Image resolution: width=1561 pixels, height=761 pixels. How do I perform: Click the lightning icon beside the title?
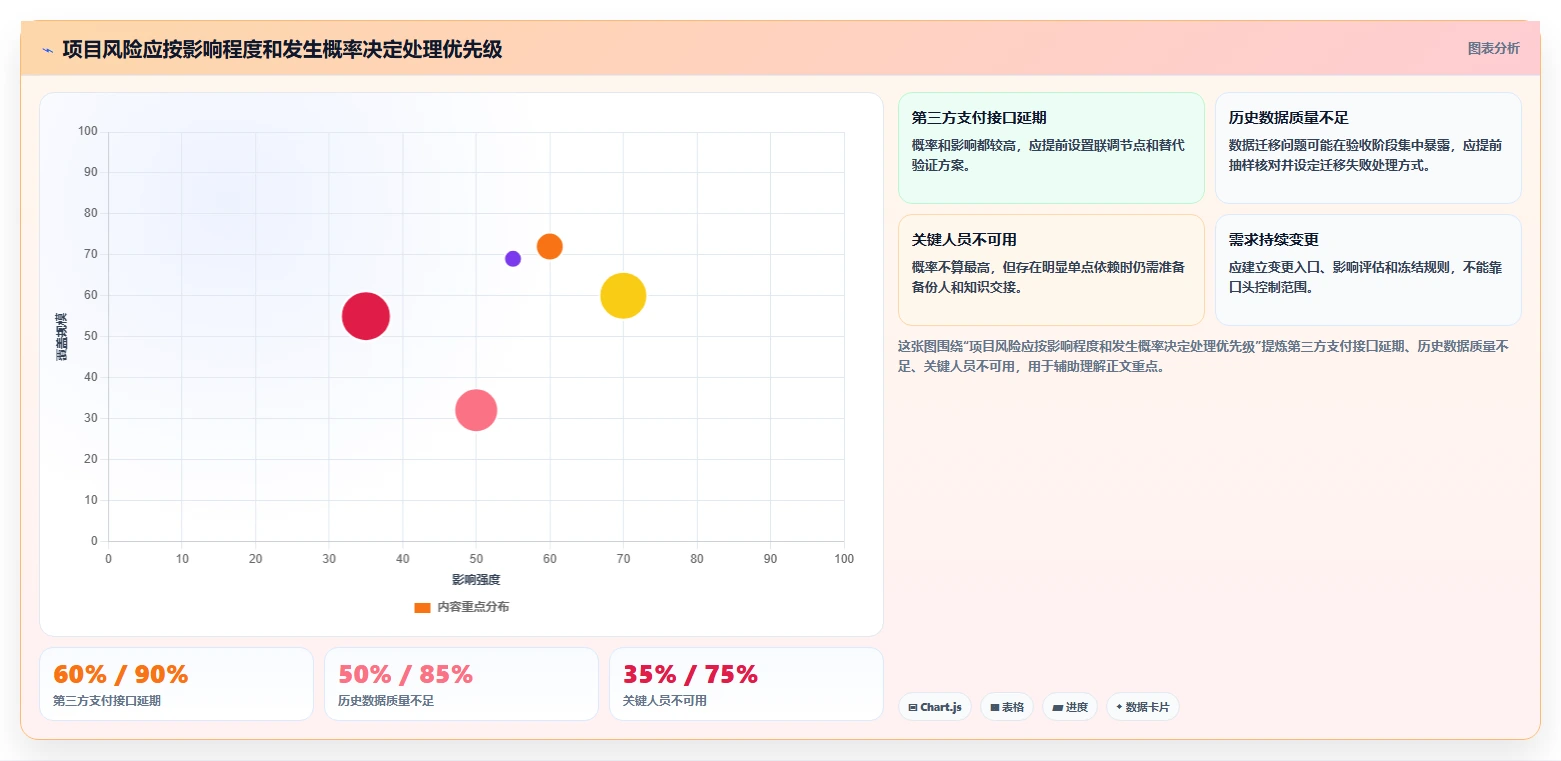coord(48,50)
